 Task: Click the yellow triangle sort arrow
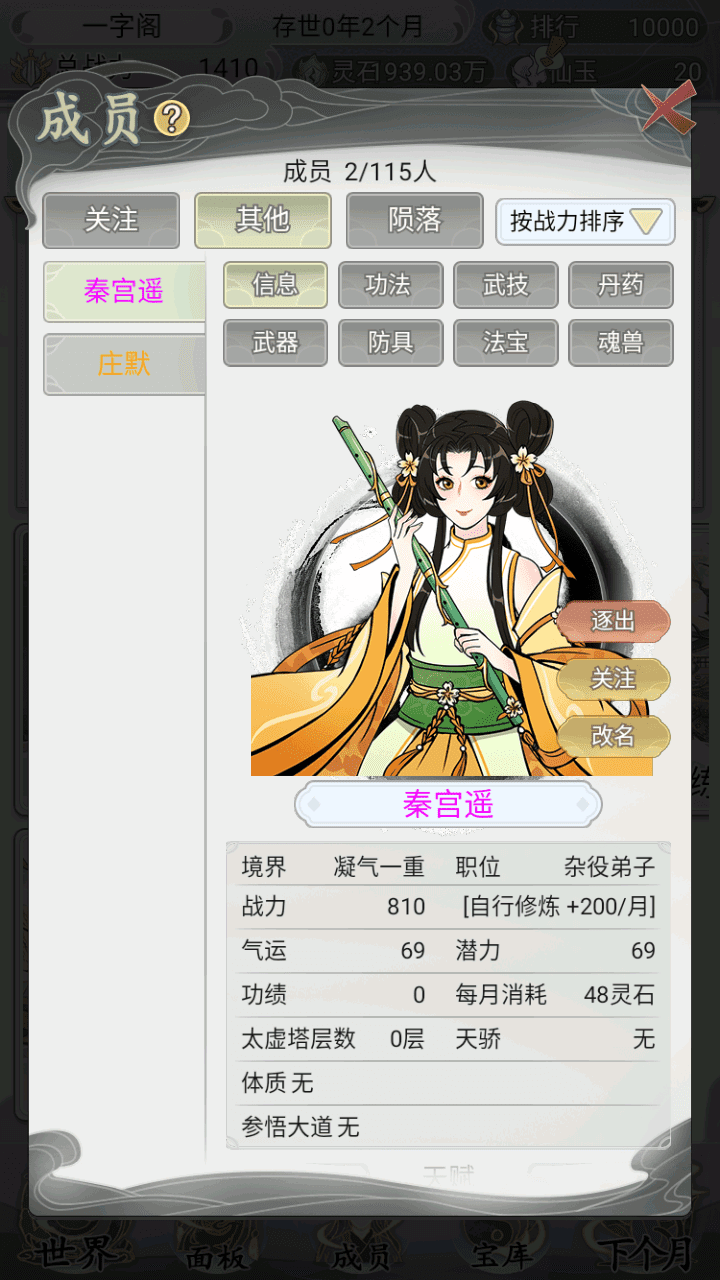click(646, 221)
